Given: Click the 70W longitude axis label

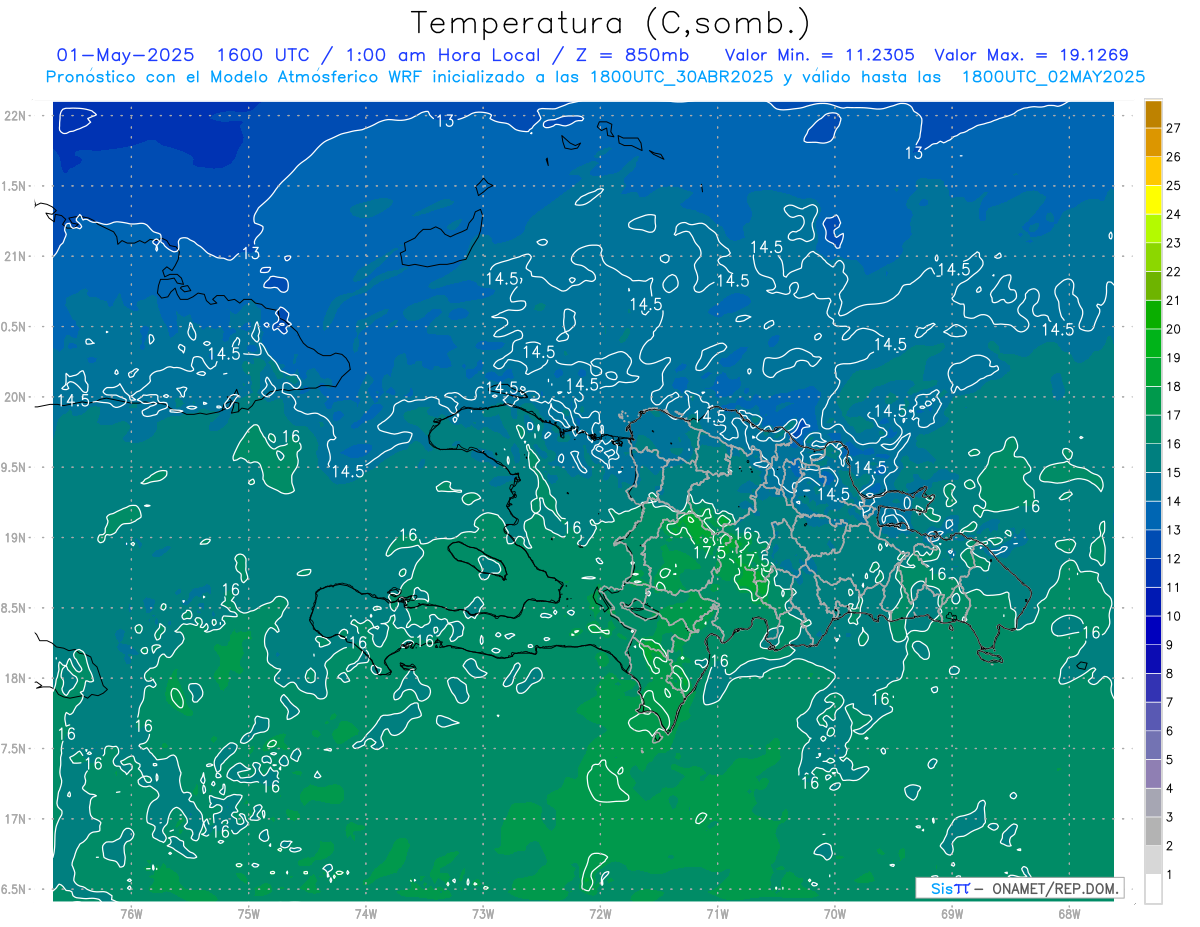Looking at the screenshot, I should pos(834,914).
